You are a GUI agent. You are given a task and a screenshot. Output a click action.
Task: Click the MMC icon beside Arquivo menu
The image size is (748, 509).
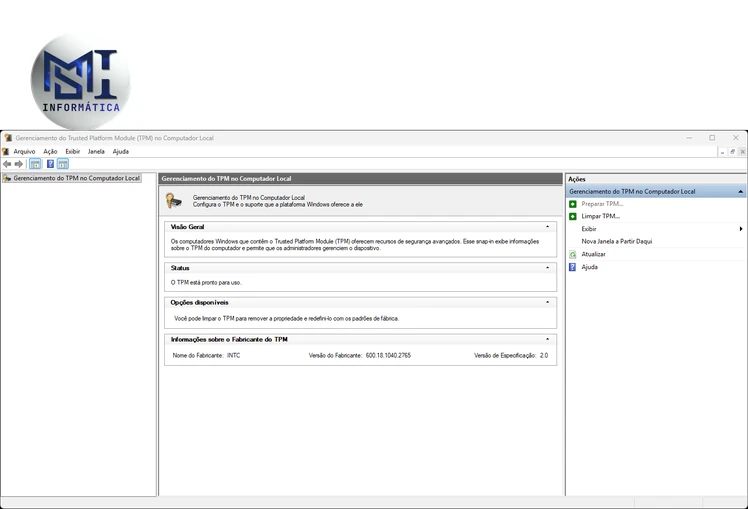tap(6, 151)
